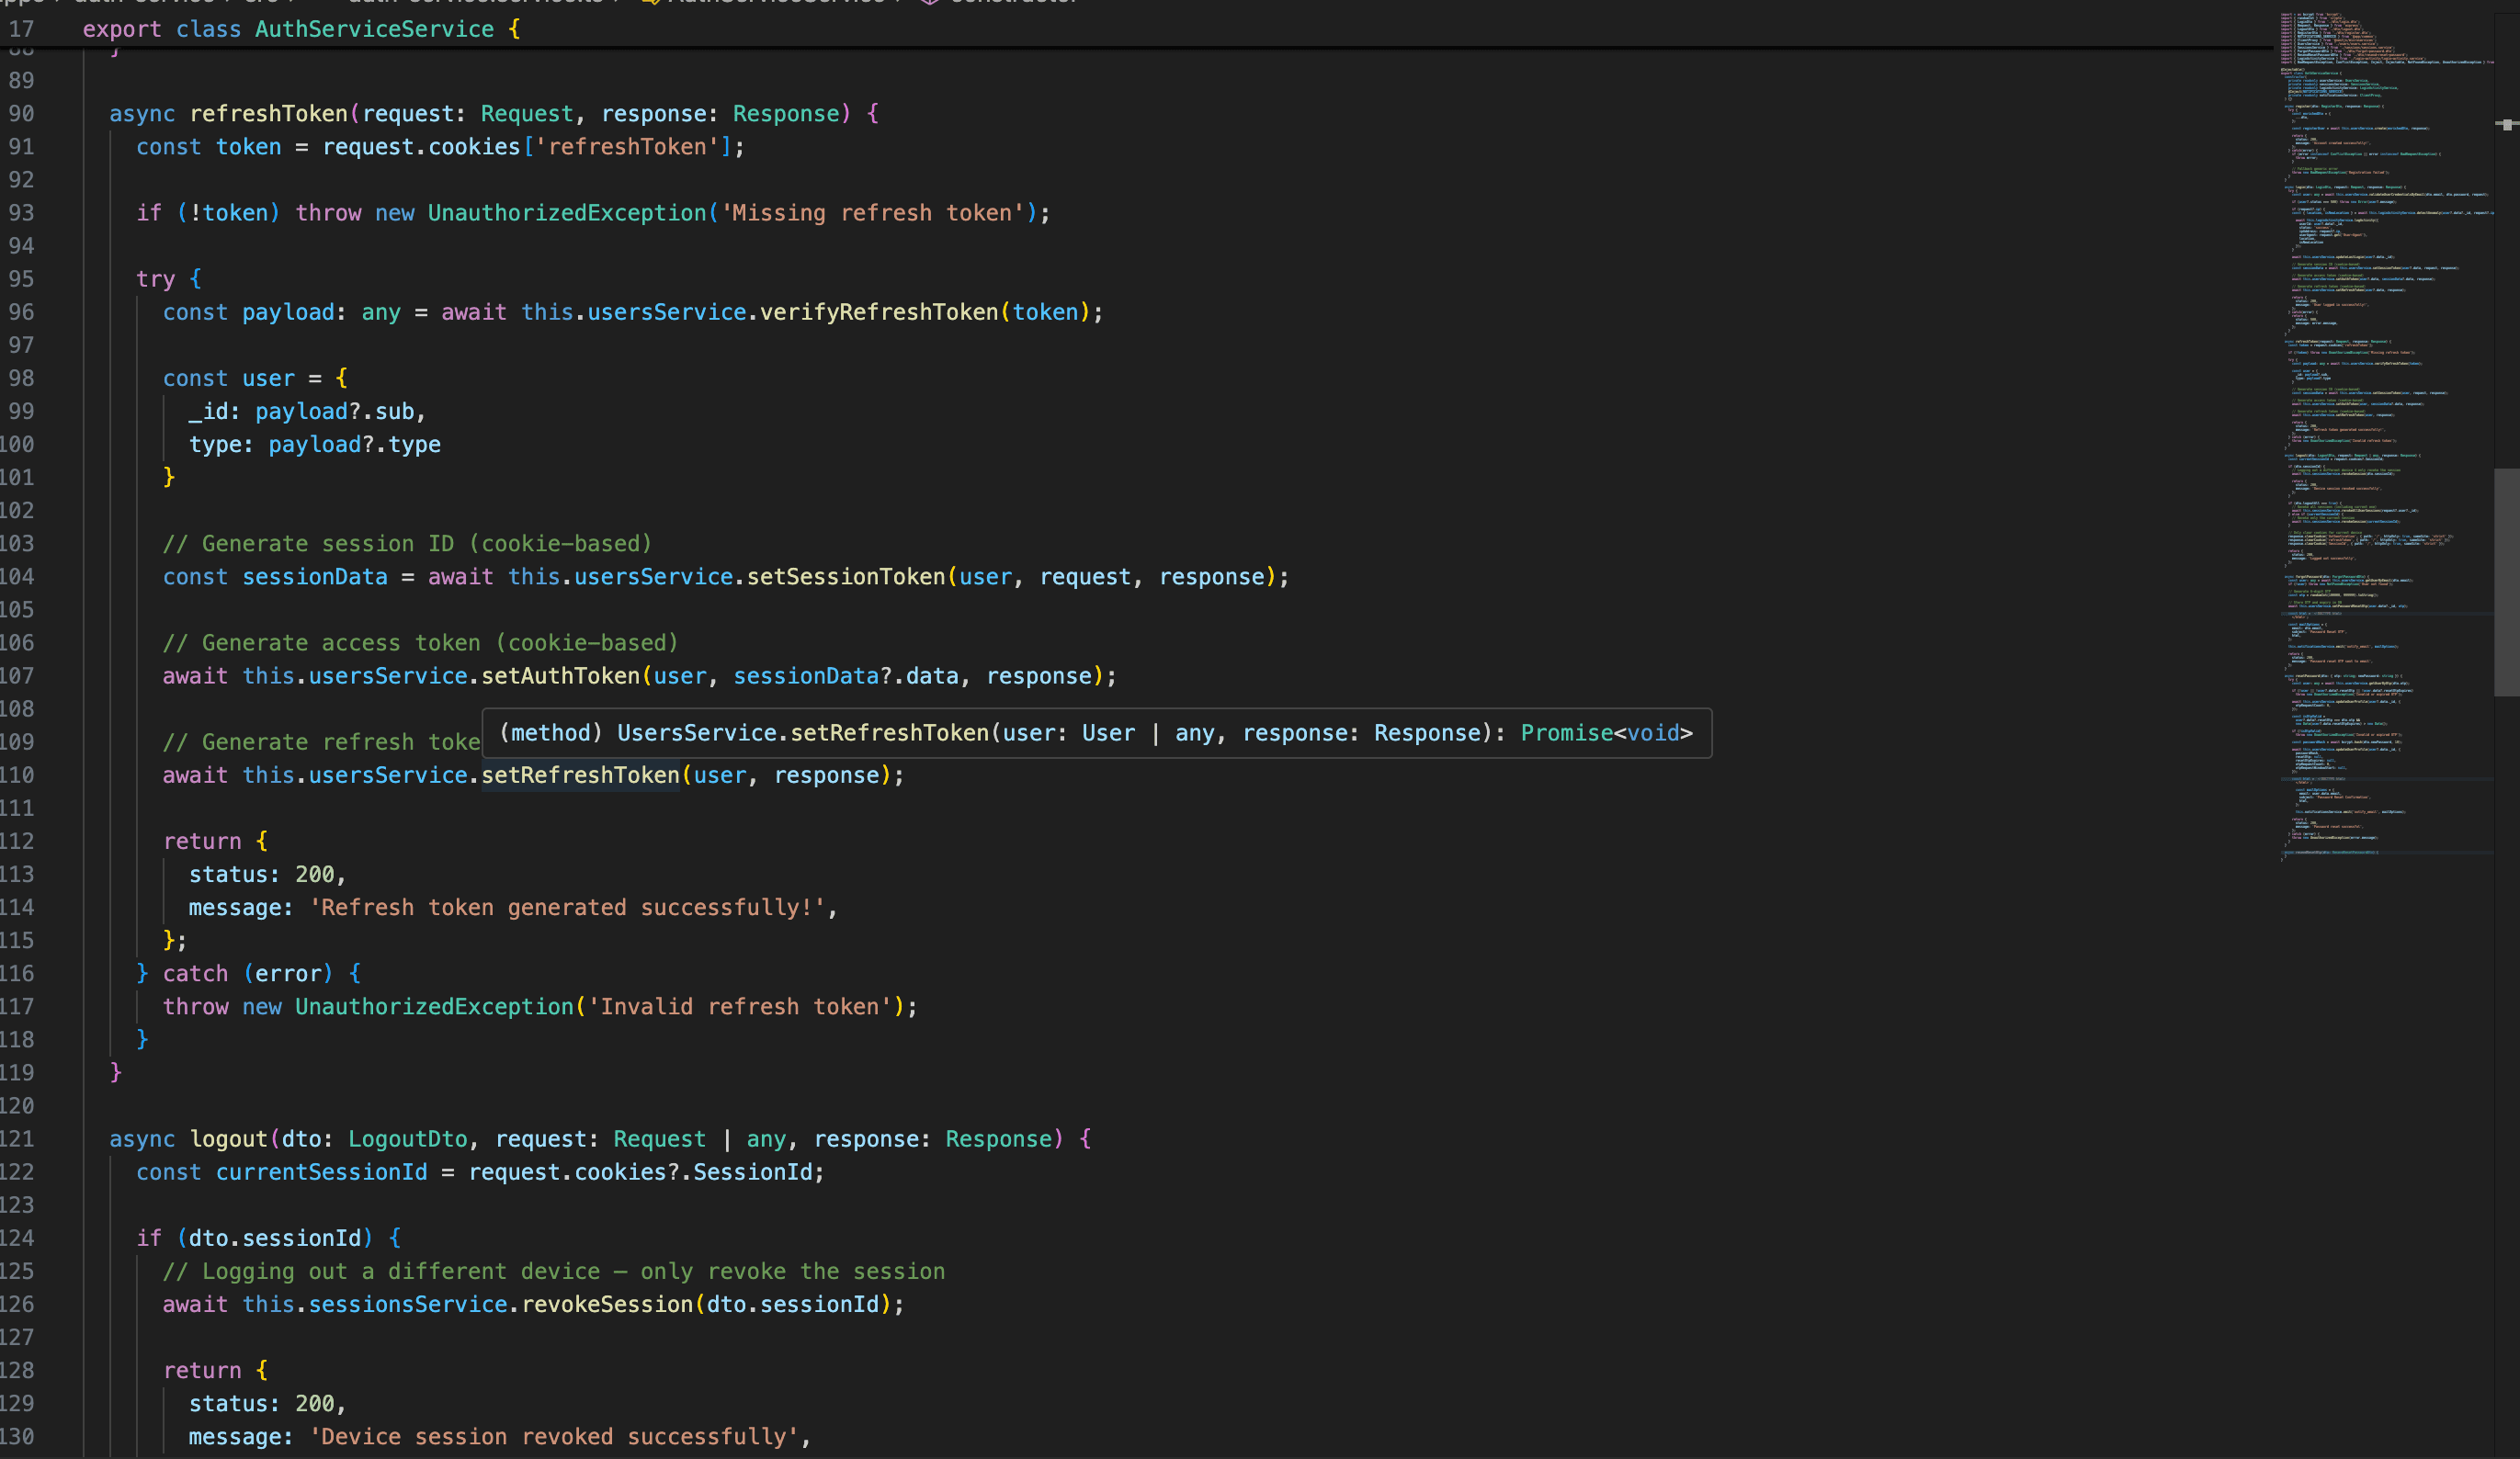Click 'Invalid refresh token' string on line 117
Viewport: 2520px width, 1459px height.
739,1007
